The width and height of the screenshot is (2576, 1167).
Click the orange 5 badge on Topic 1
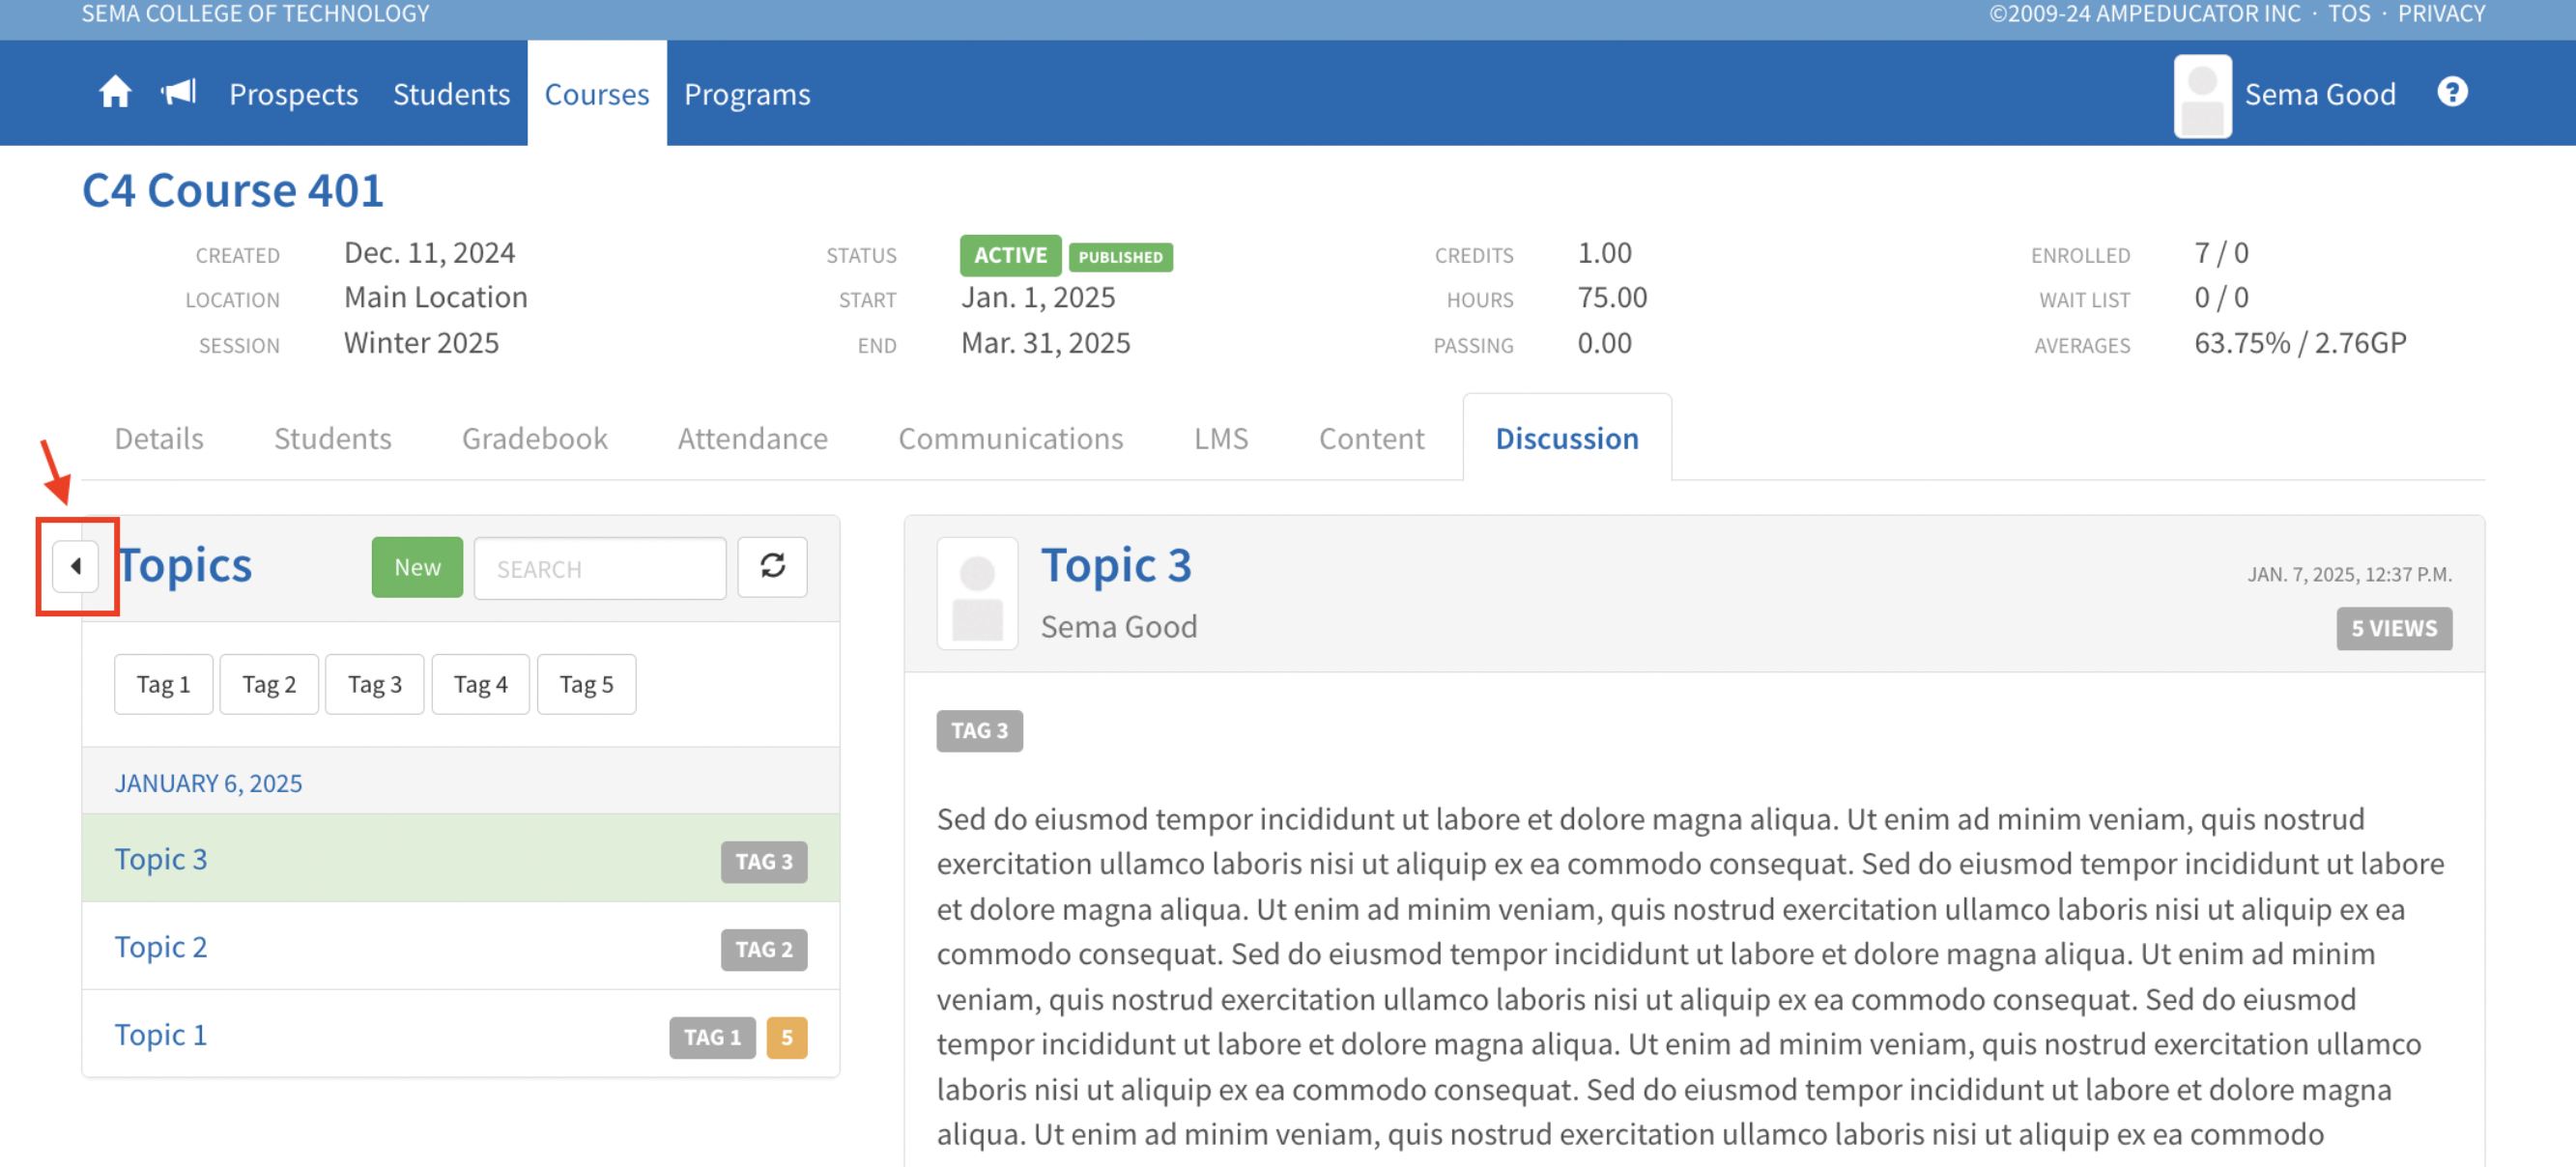(x=786, y=1038)
